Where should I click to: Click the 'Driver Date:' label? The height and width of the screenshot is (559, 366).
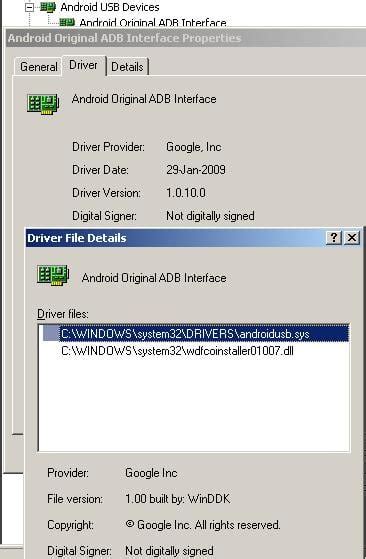100,170
